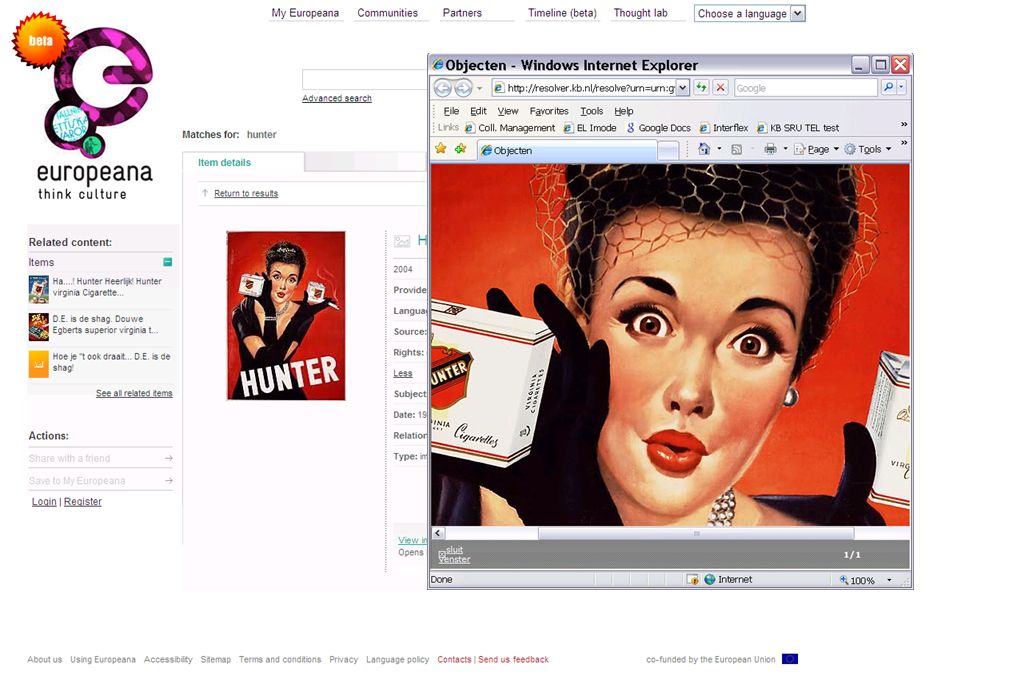
Task: Open search provider options dropdown
Action: tap(902, 87)
